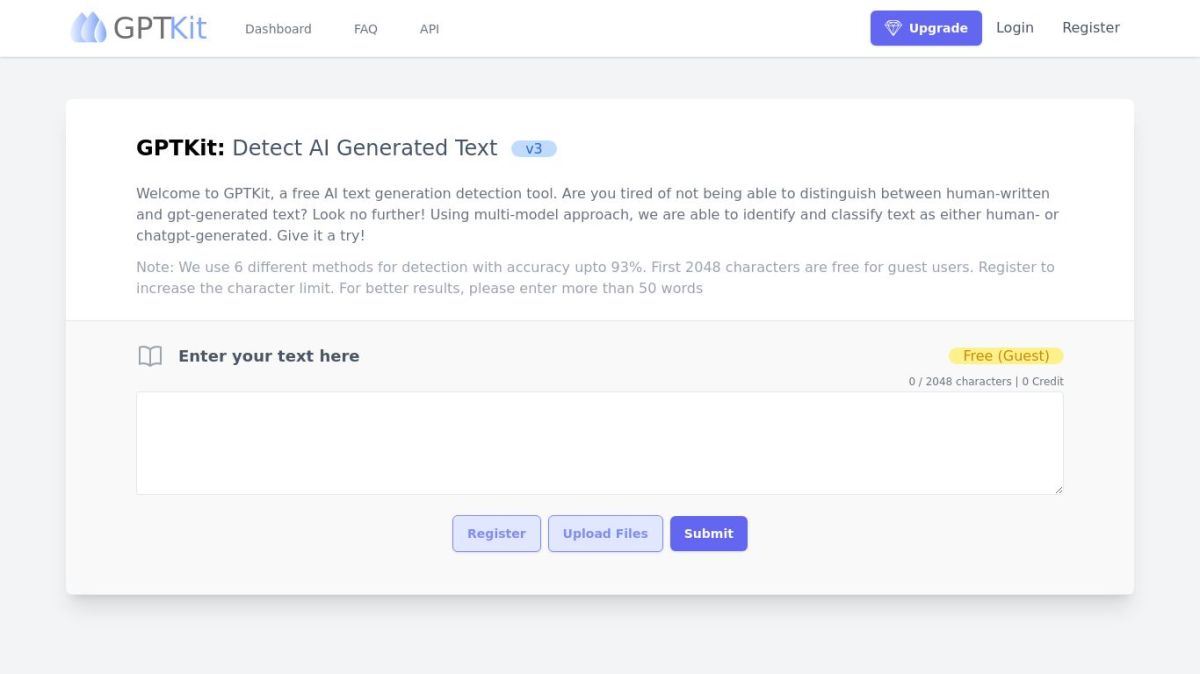The width and height of the screenshot is (1200, 674).
Task: Click the 'Enter your text here' label
Action: [268, 356]
